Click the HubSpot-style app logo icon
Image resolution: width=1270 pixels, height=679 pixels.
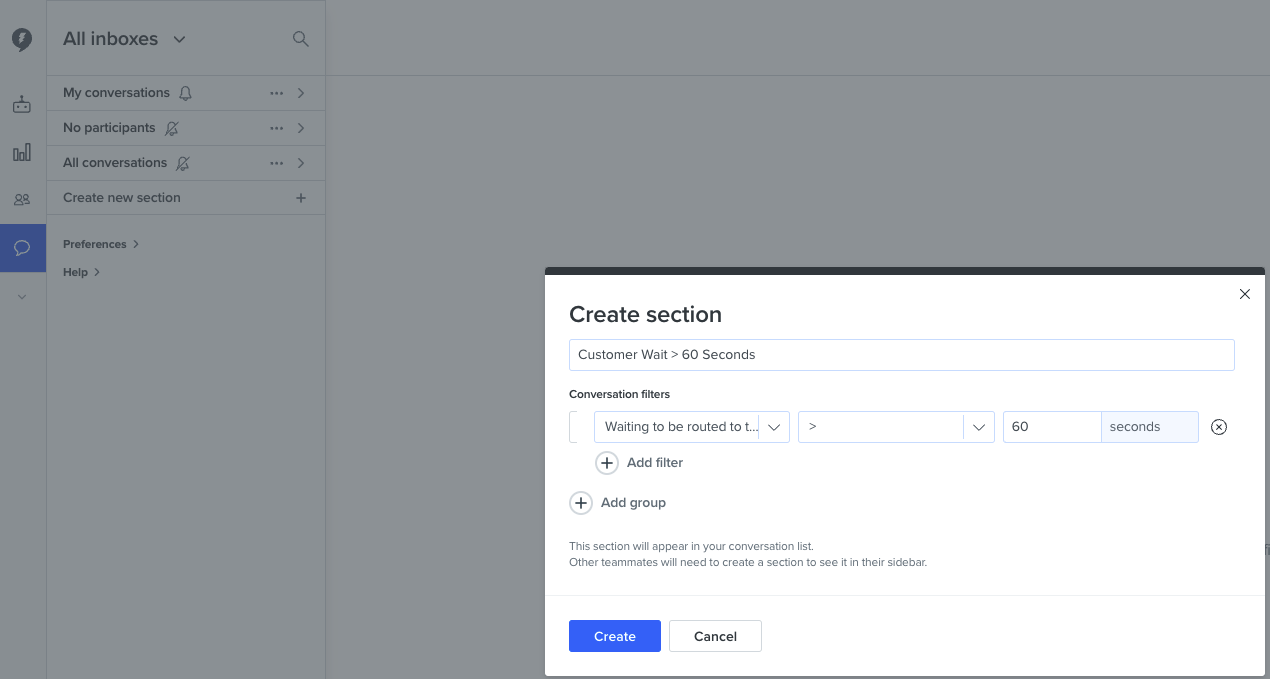pyautogui.click(x=22, y=39)
